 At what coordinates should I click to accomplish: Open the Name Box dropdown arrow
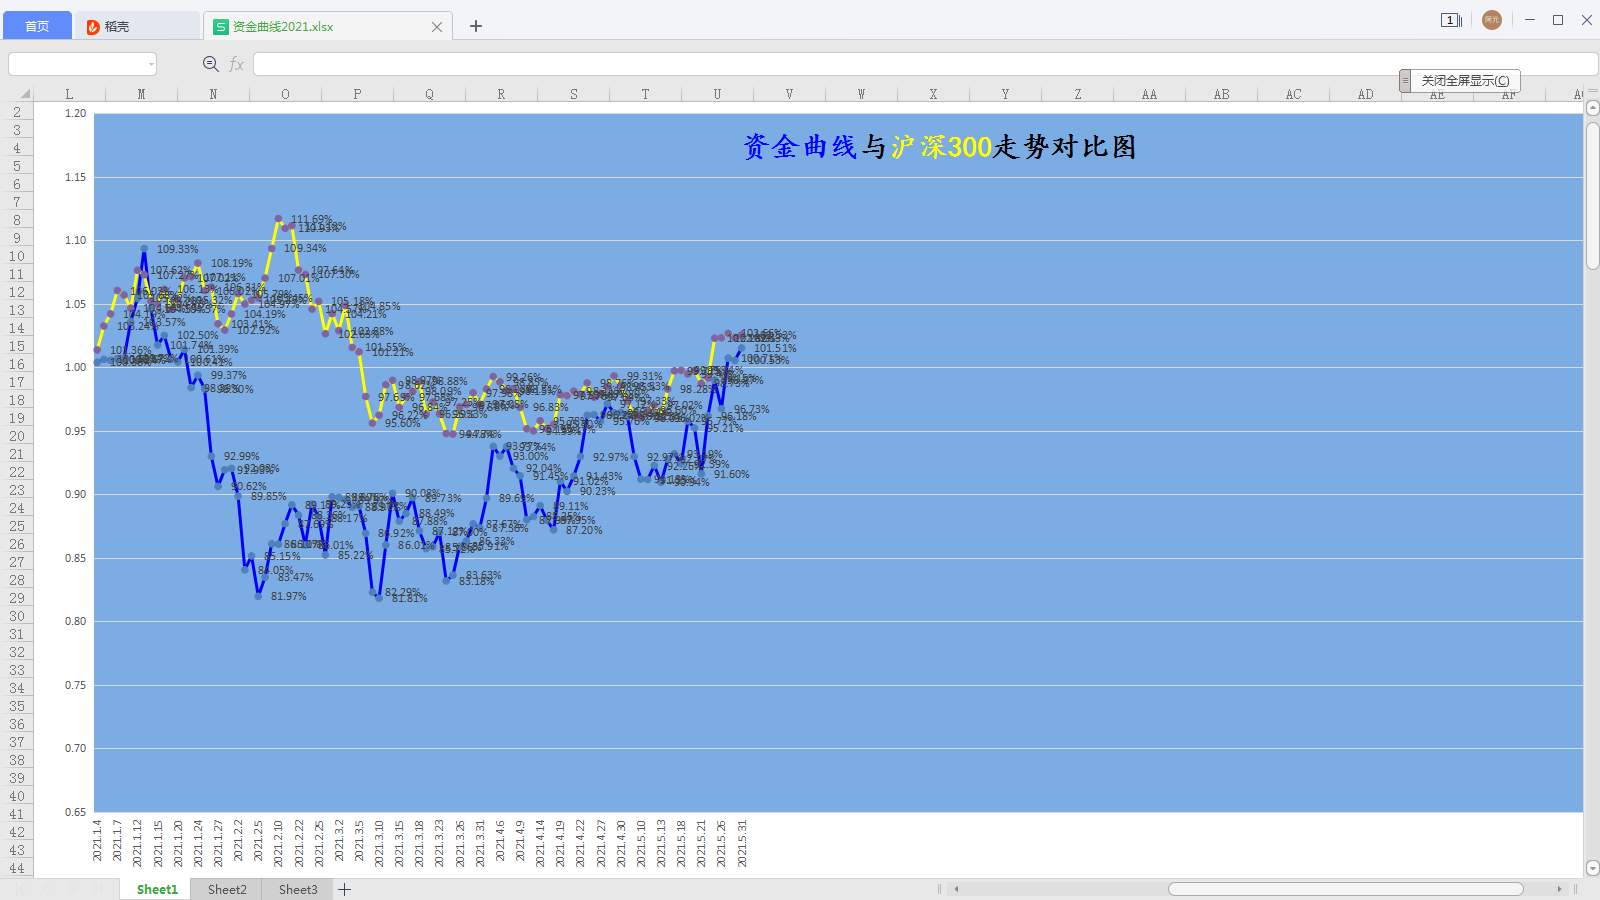point(151,63)
